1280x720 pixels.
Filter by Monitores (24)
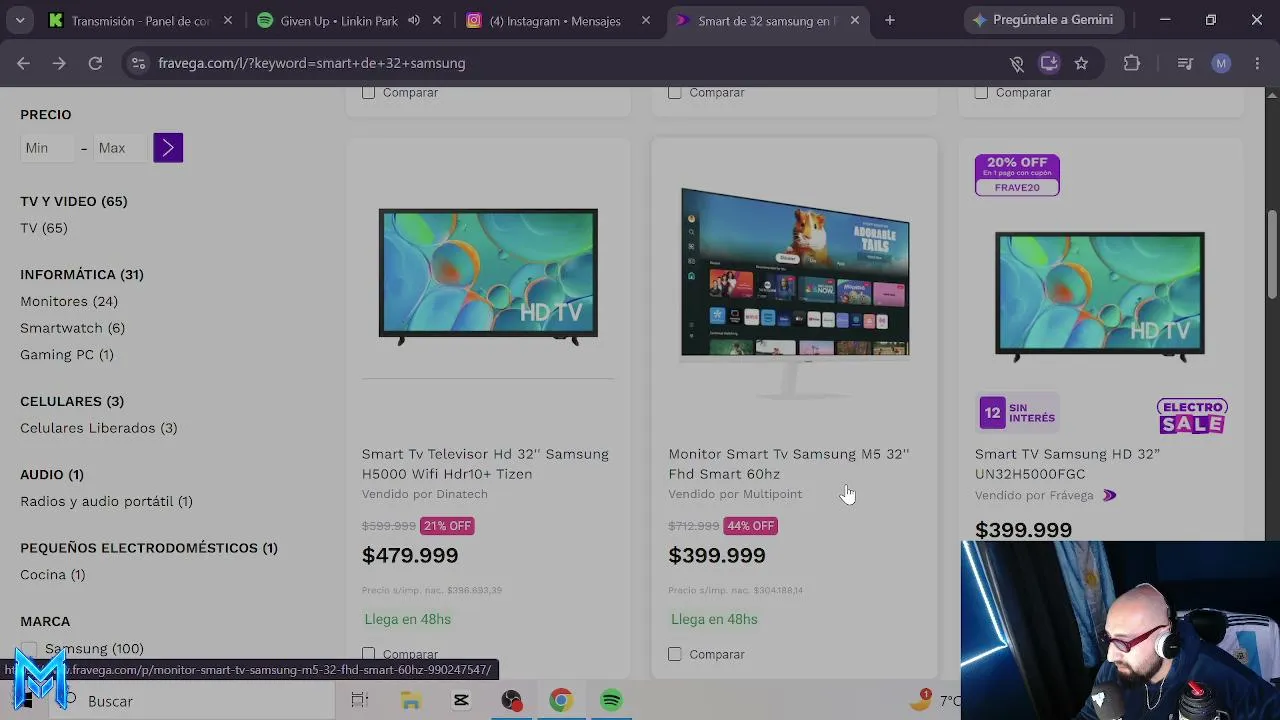[x=69, y=301]
